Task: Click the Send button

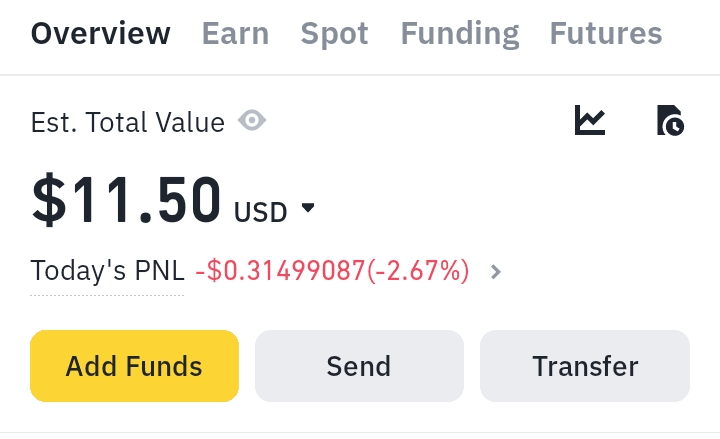Action: [359, 366]
